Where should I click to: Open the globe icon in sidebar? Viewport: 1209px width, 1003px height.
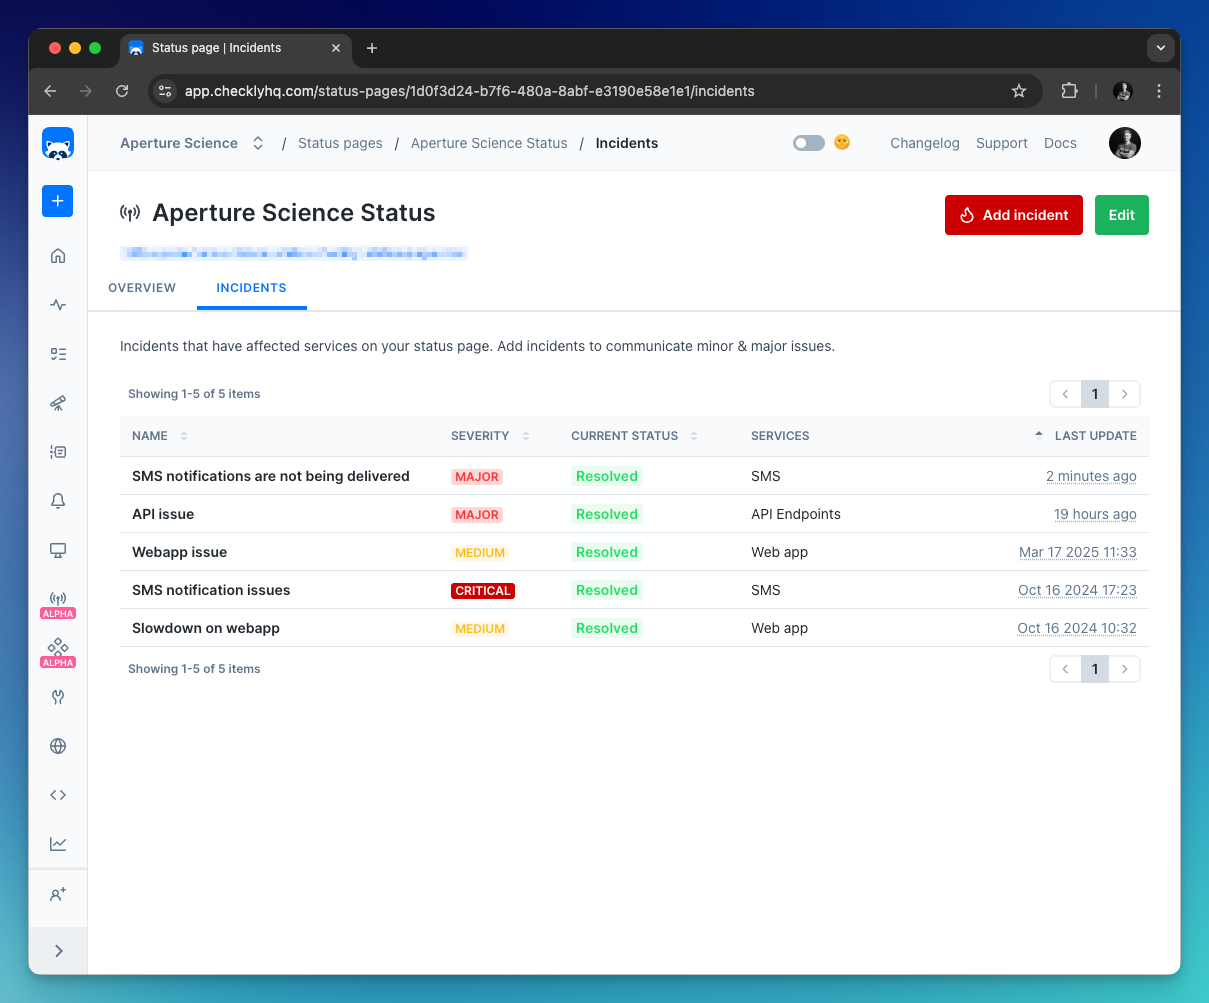(58, 746)
